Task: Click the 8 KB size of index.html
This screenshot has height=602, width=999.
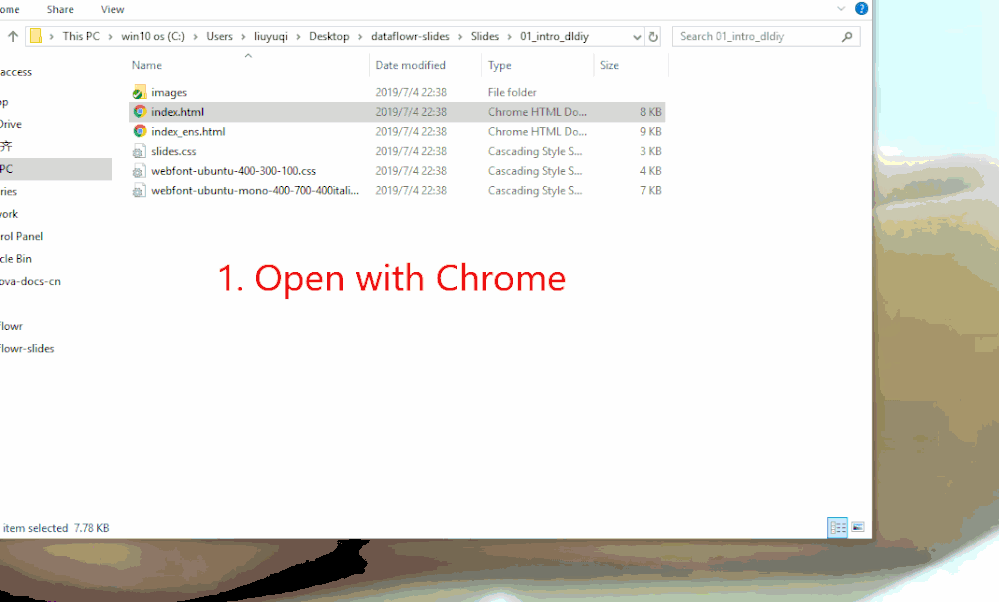Action: (650, 111)
